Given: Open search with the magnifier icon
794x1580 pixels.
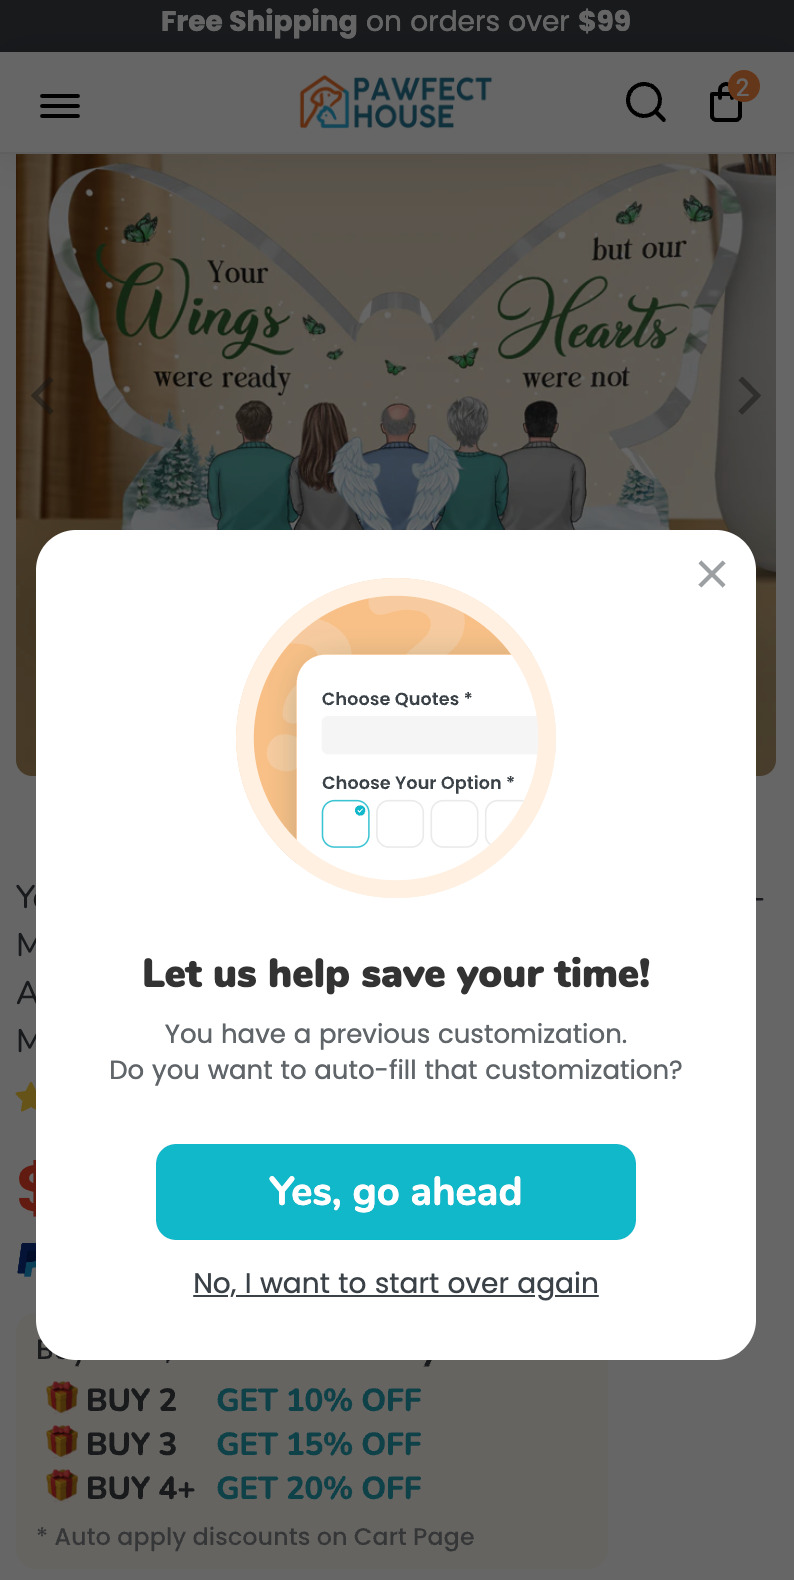Looking at the screenshot, I should 645,102.
